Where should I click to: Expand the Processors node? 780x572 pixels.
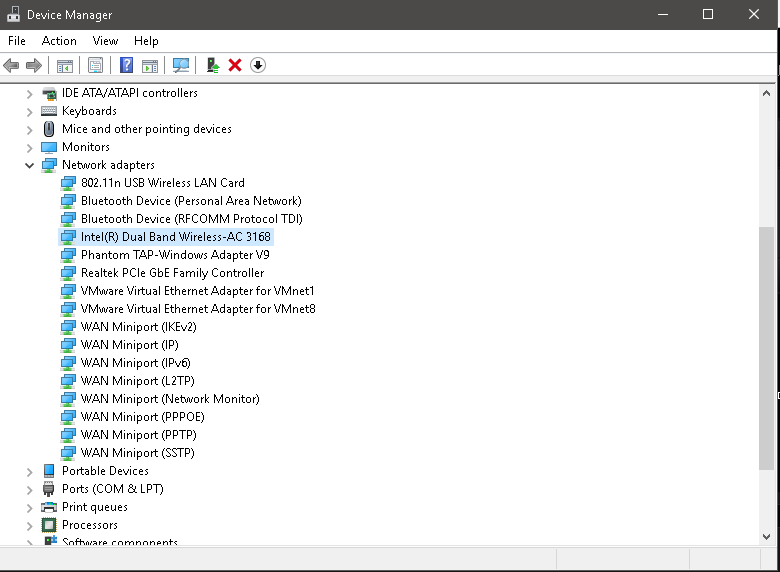pos(29,525)
